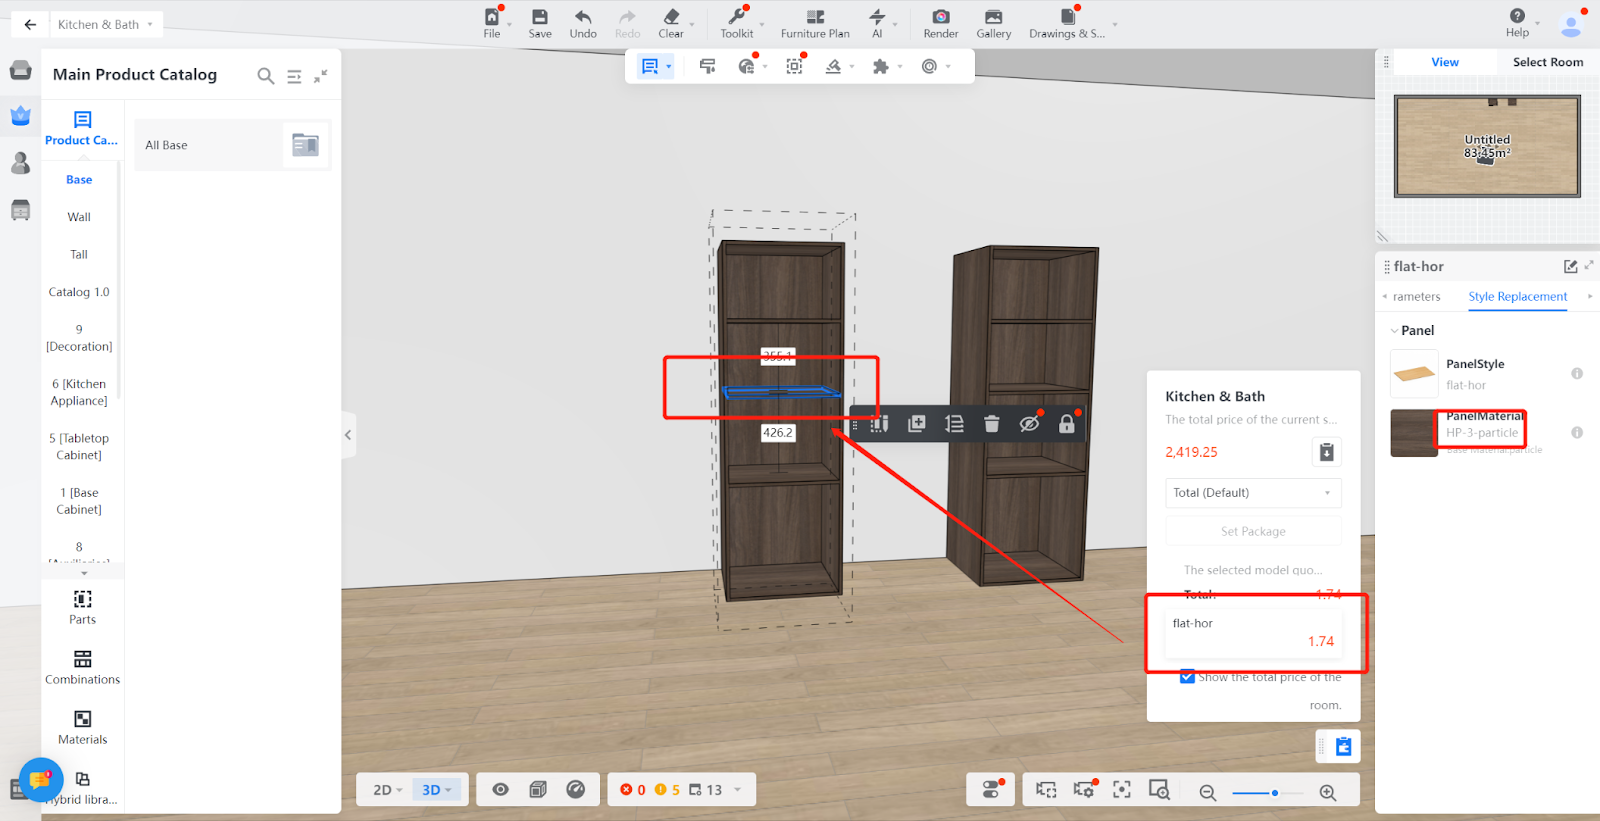Viewport: 1600px width, 821px height.
Task: Open the Materials panel in the sidebar
Action: [82, 727]
